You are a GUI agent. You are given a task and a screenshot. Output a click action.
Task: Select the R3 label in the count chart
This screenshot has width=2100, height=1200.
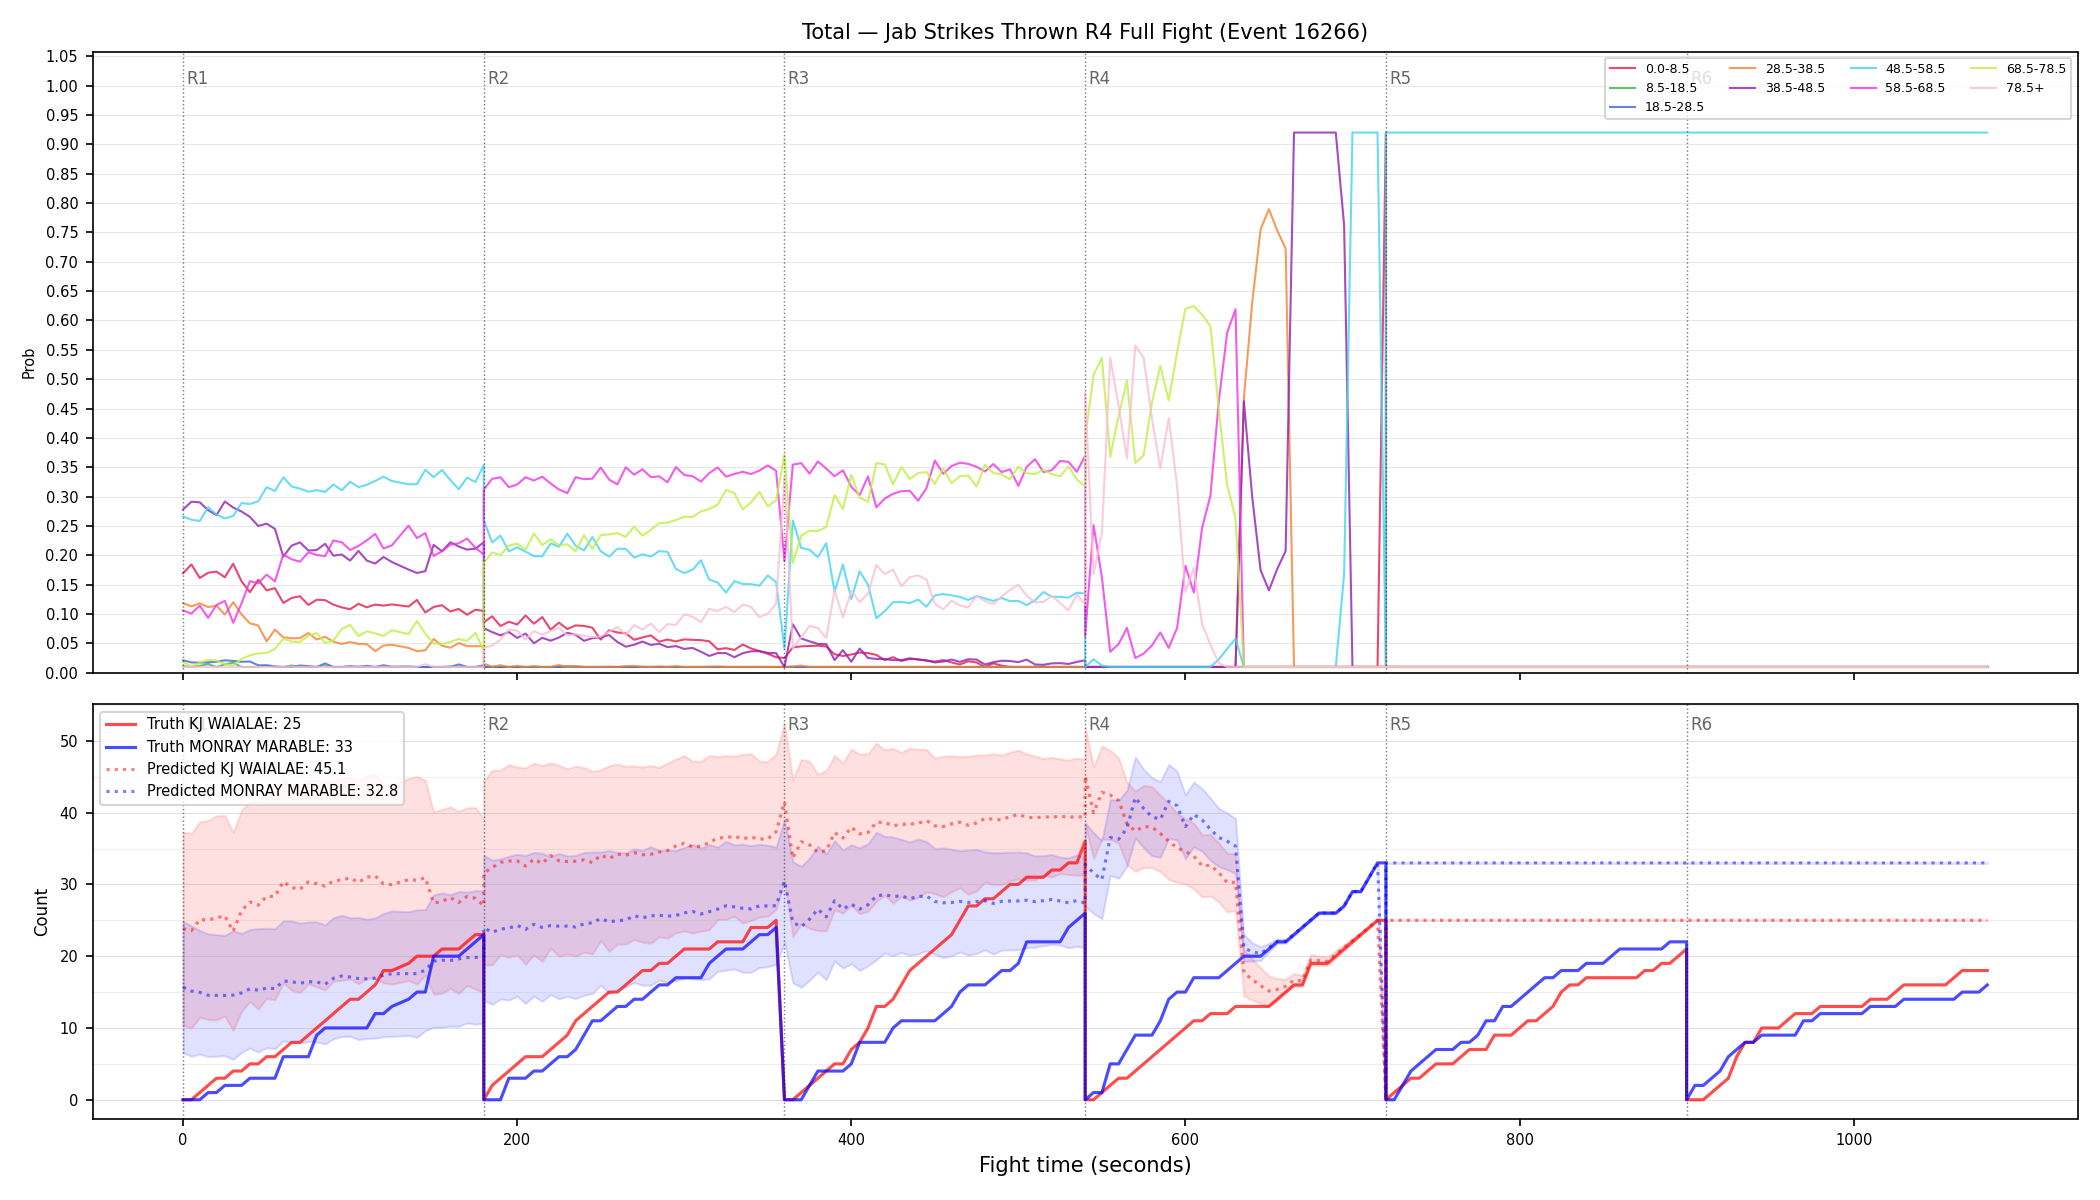pyautogui.click(x=798, y=724)
